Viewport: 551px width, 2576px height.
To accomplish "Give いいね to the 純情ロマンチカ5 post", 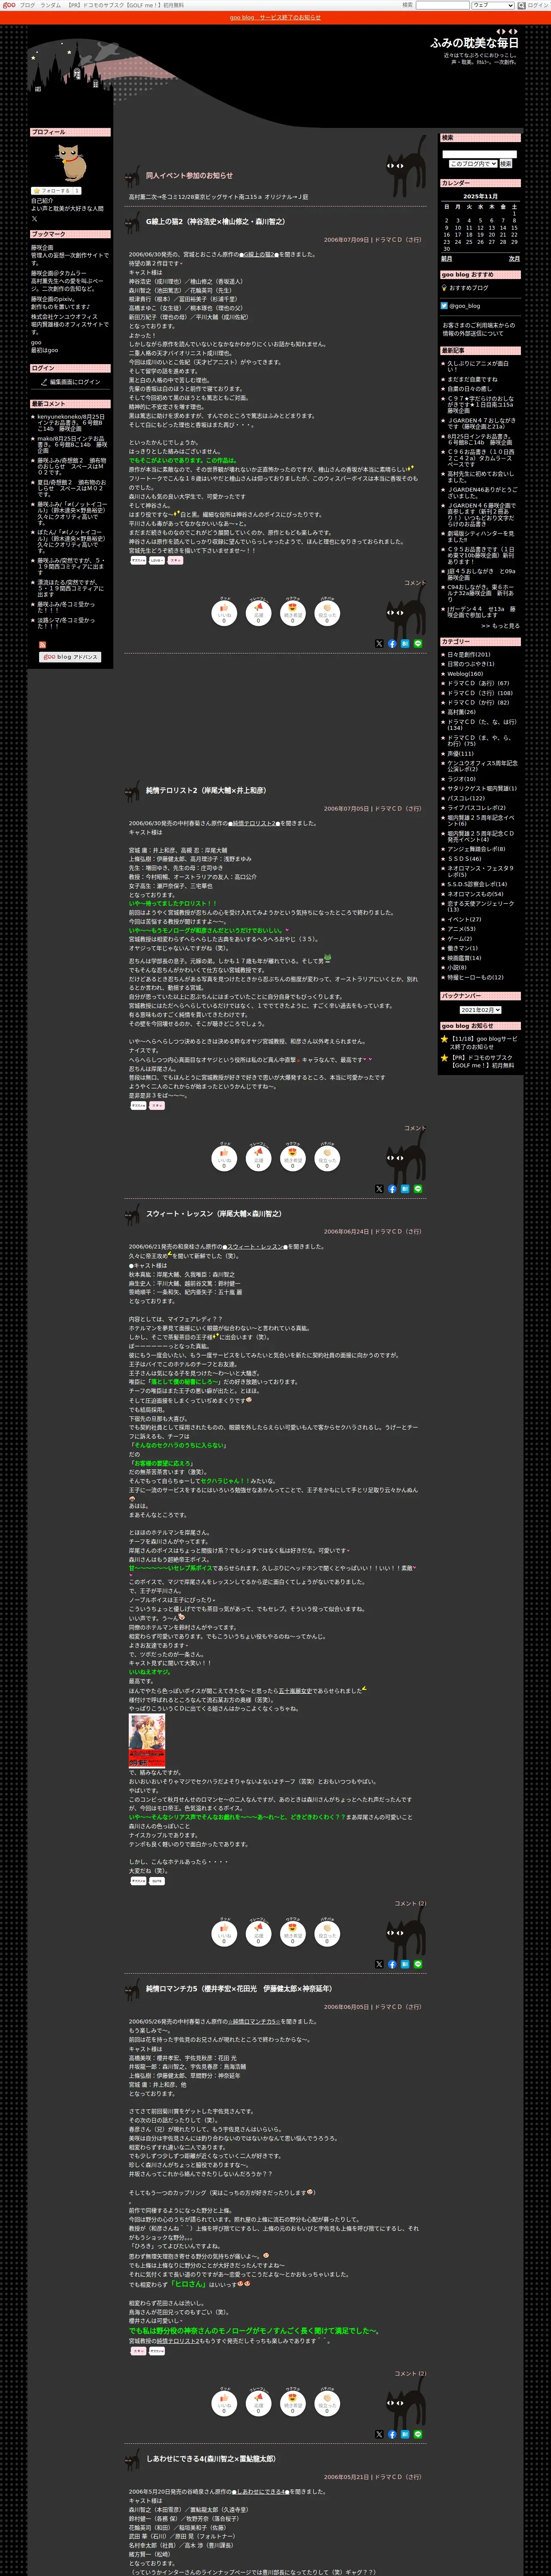I will [224, 2403].
